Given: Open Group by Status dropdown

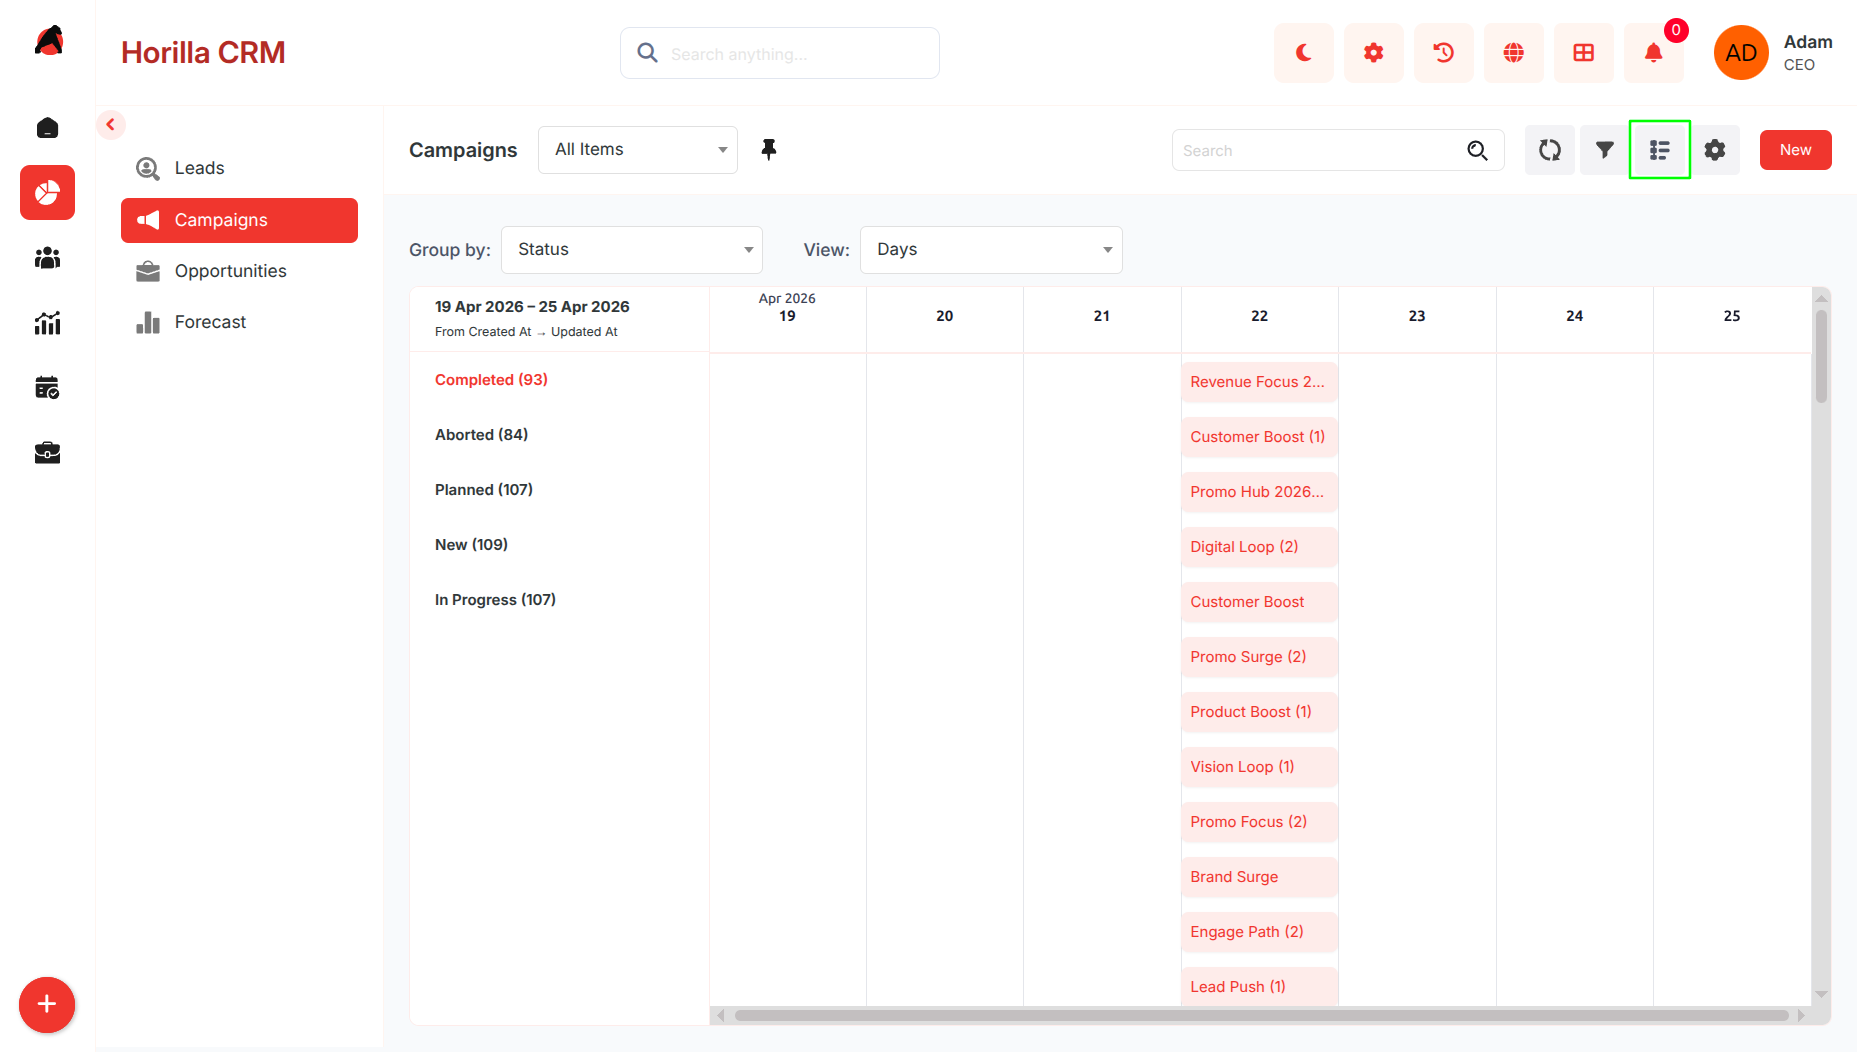Looking at the screenshot, I should (632, 250).
